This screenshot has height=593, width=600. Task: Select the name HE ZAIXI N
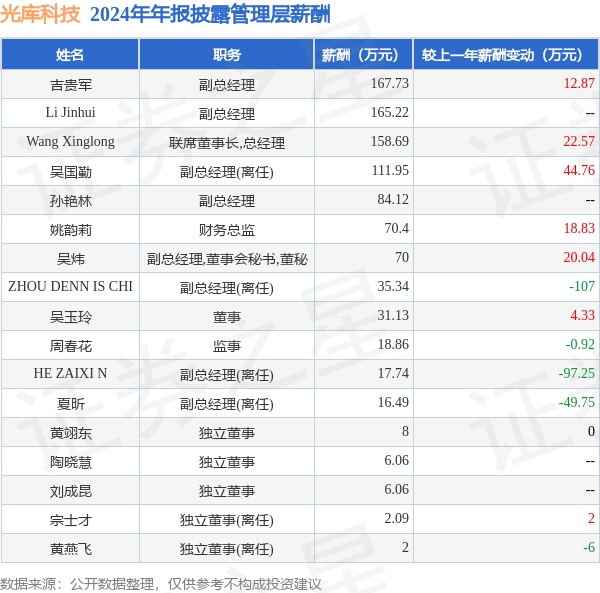click(70, 373)
